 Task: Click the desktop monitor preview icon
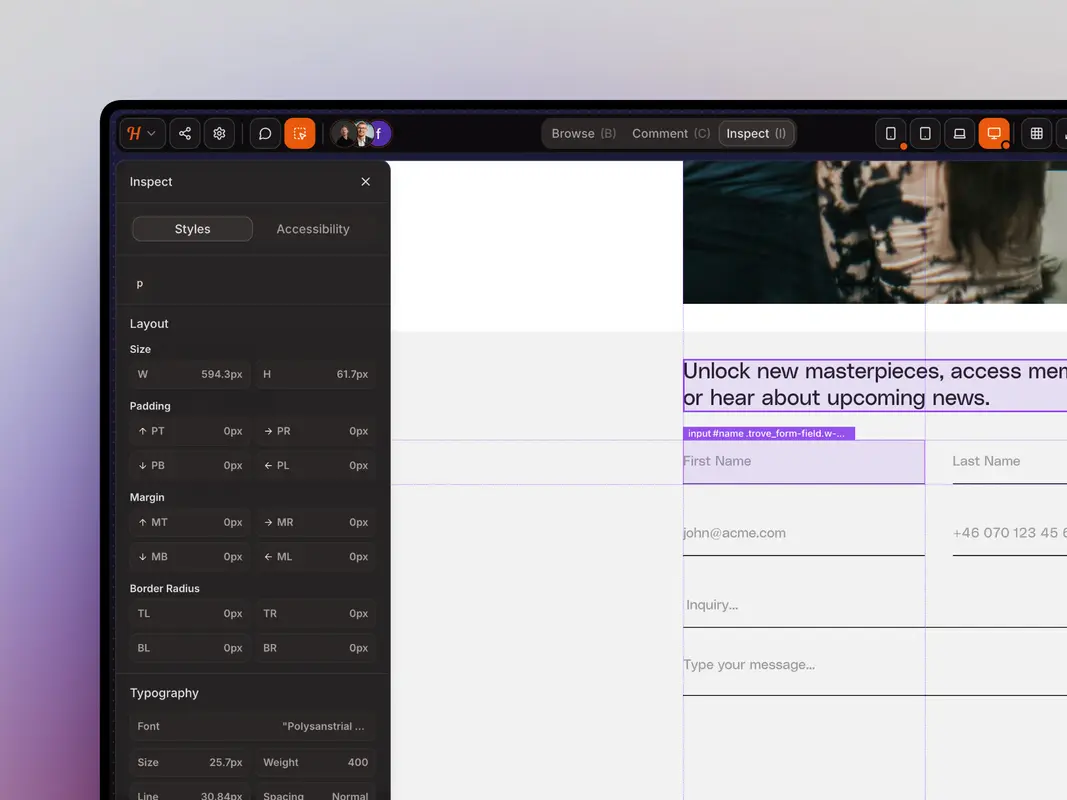click(x=994, y=133)
